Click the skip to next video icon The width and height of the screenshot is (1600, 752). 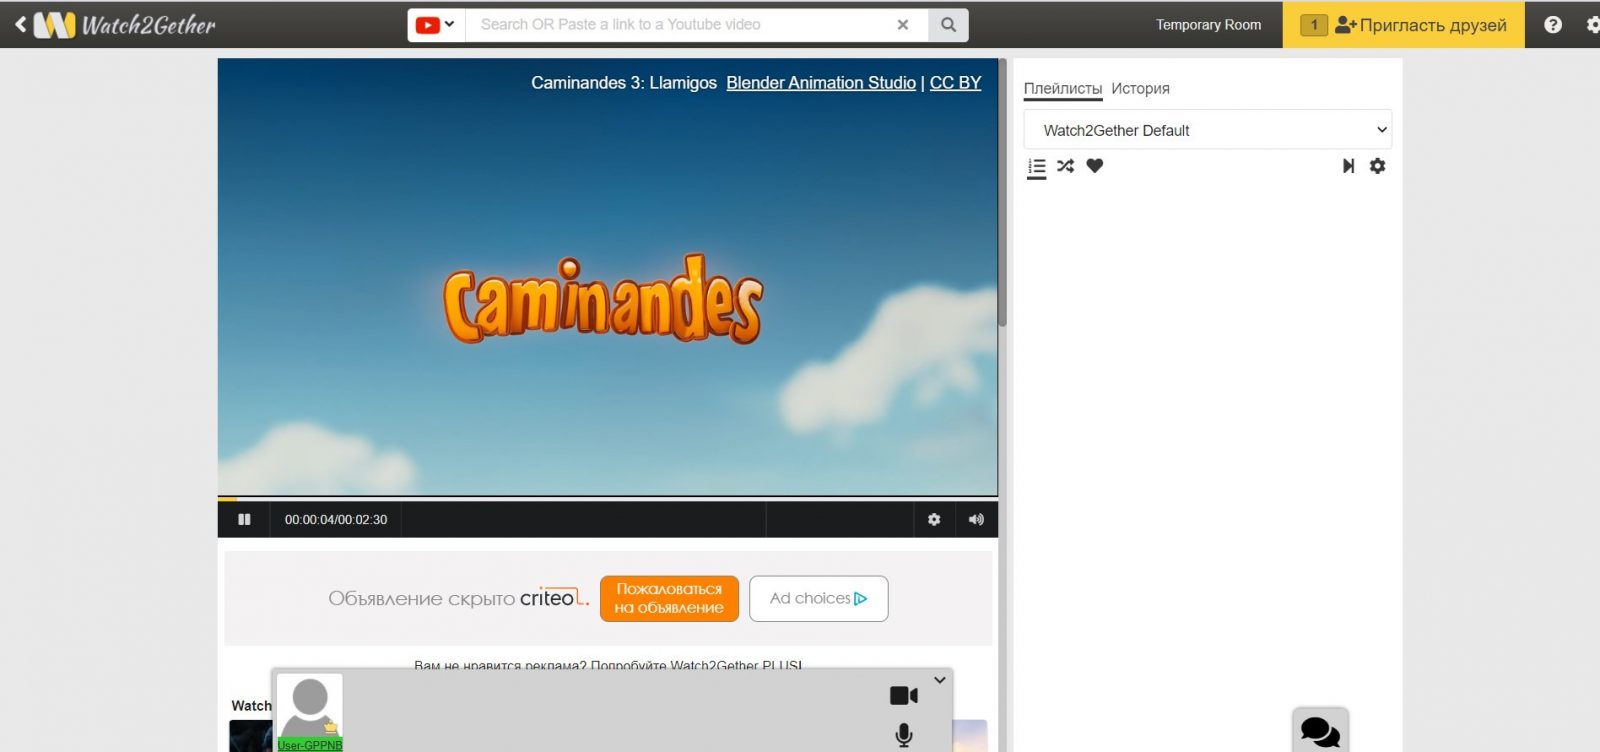pos(1348,166)
